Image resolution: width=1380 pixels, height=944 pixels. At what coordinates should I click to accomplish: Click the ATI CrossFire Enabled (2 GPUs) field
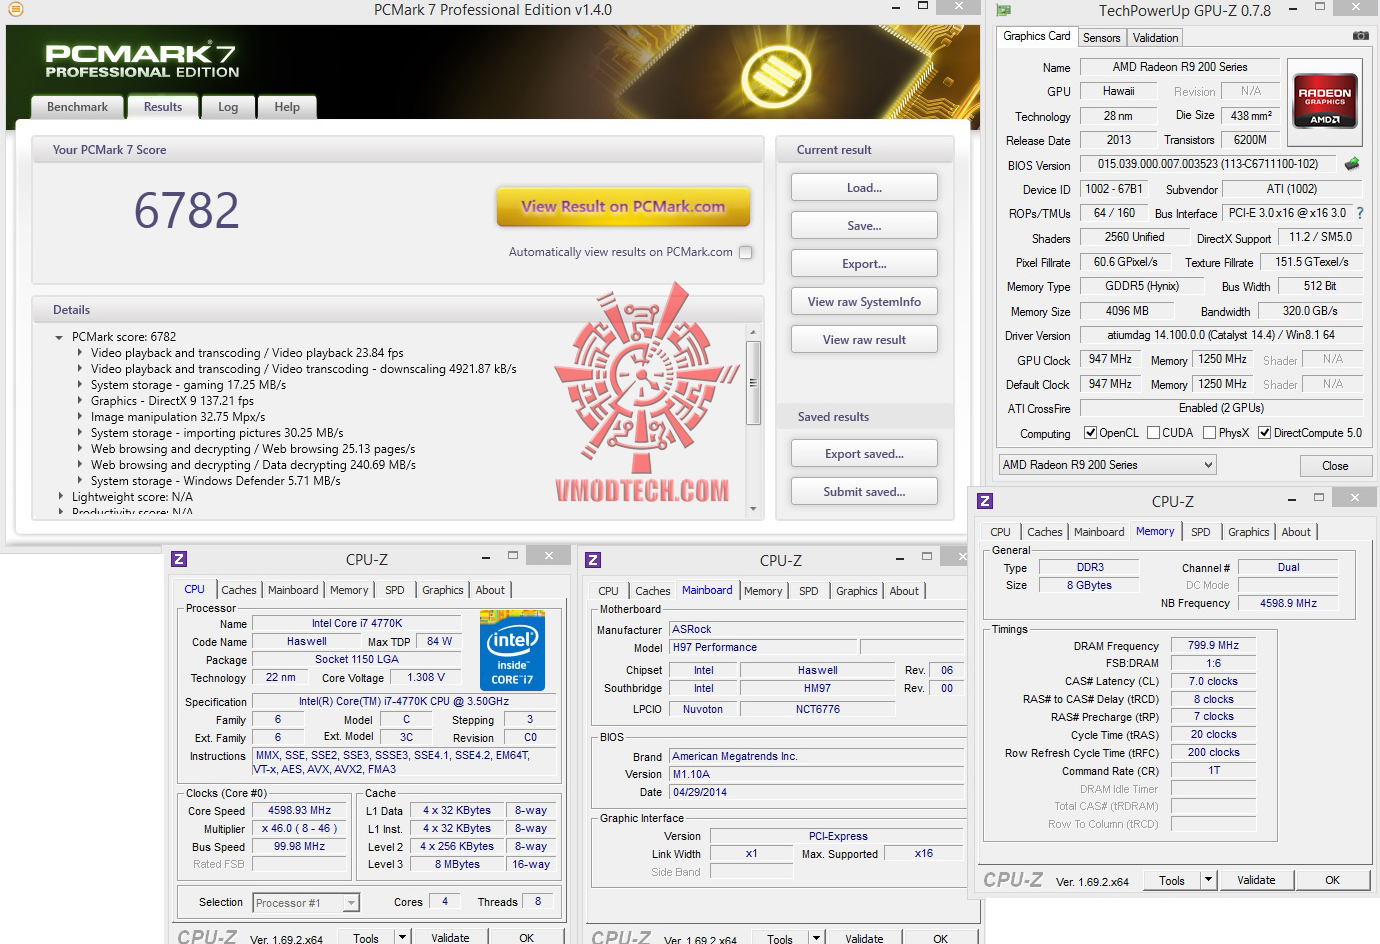tap(1221, 408)
